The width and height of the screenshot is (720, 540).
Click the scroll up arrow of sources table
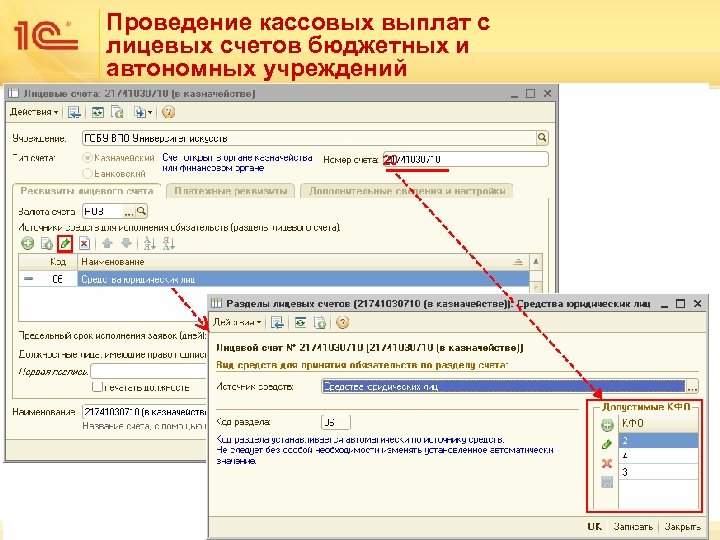pyautogui.click(x=536, y=262)
